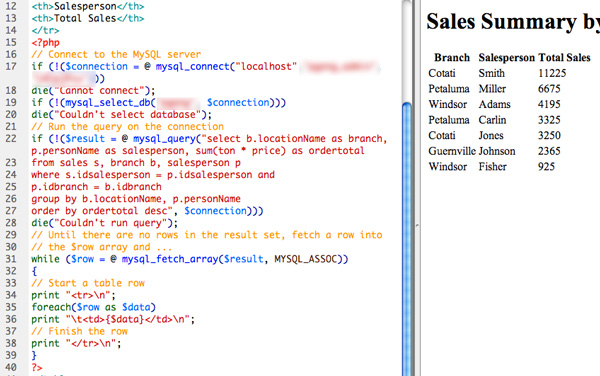Image resolution: width=600 pixels, height=376 pixels.
Task: Click the comment "// Connect to the MySQL server"
Action: (x=116, y=54)
